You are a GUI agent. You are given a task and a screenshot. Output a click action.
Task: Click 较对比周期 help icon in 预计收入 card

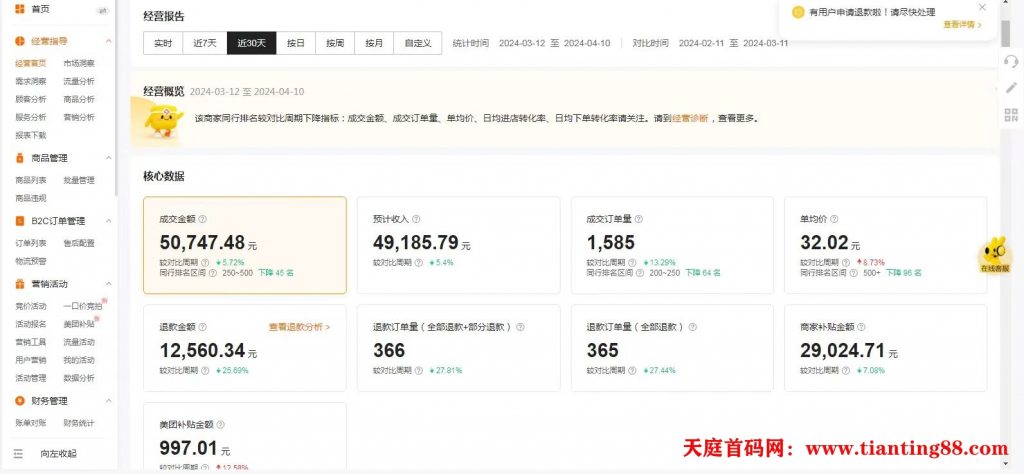point(417,262)
